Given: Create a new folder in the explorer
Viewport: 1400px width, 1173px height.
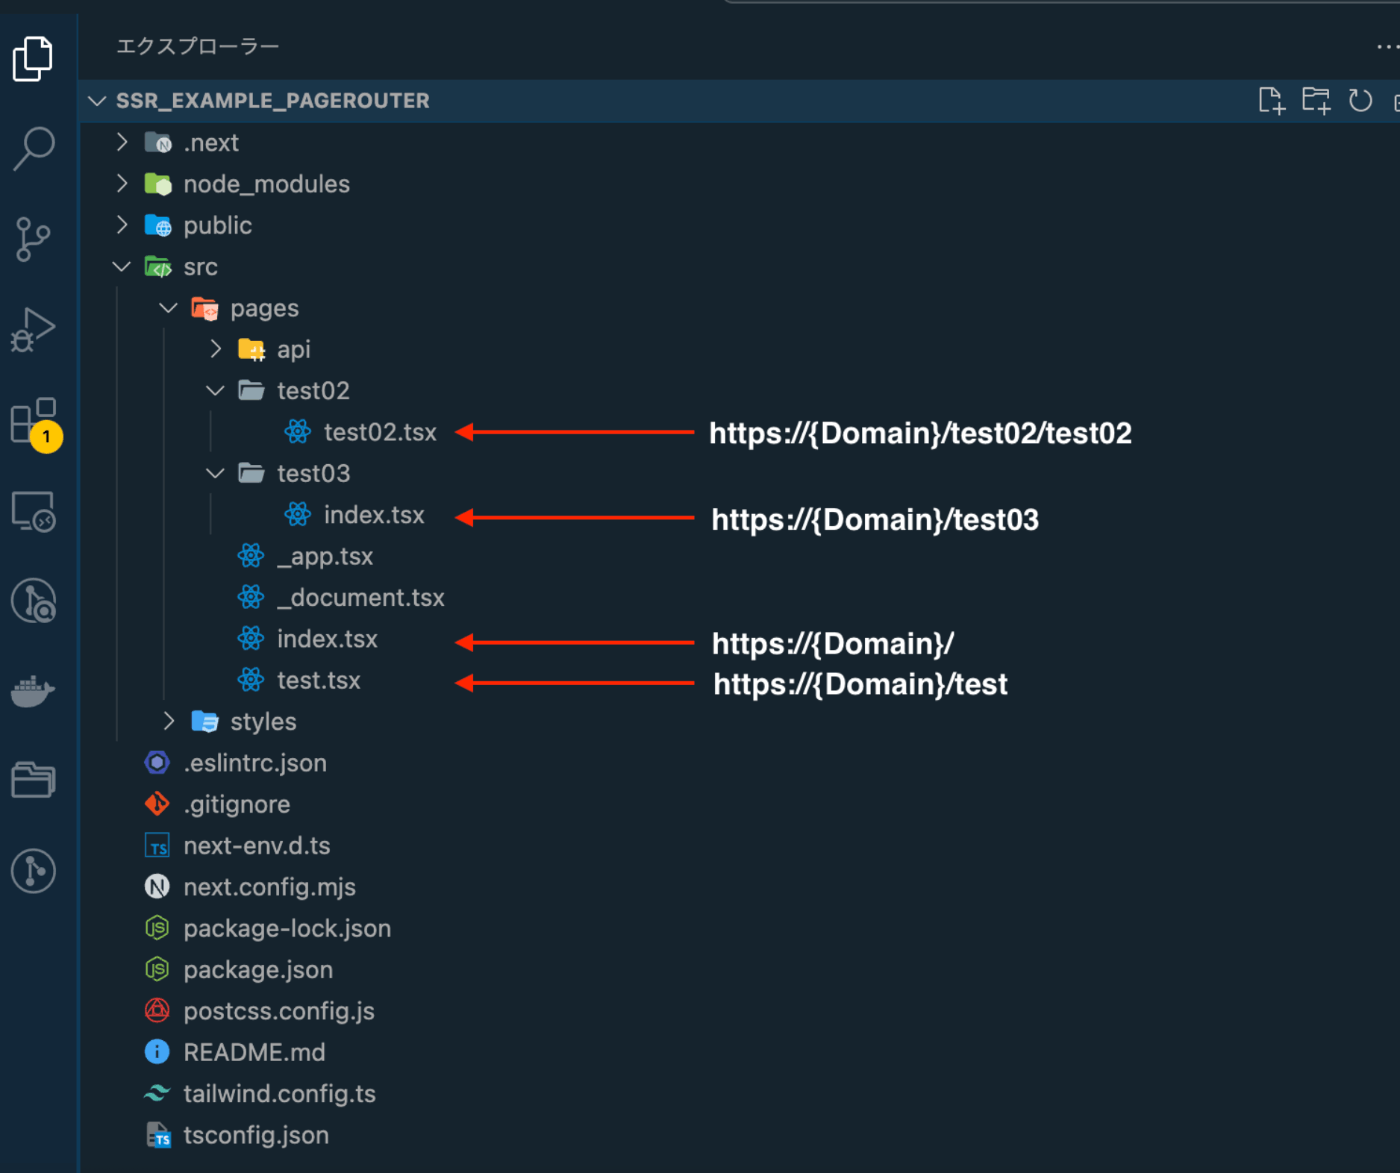Looking at the screenshot, I should coord(1315,100).
